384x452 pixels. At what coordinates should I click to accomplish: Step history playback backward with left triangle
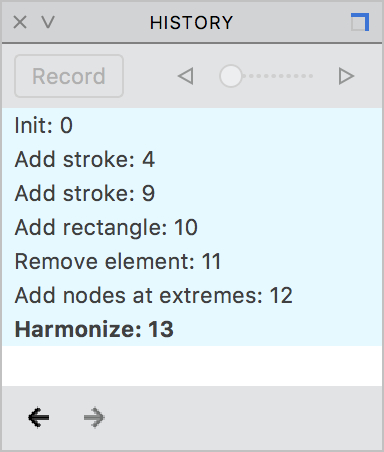(185, 76)
